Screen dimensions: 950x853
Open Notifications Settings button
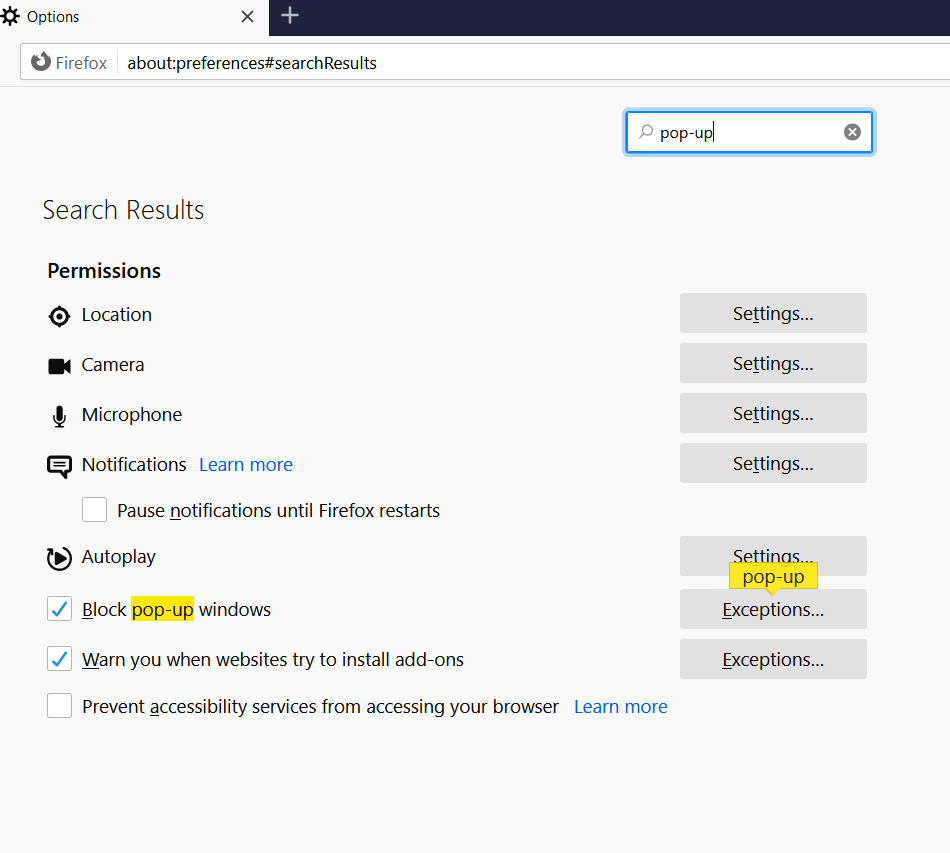pyautogui.click(x=773, y=463)
